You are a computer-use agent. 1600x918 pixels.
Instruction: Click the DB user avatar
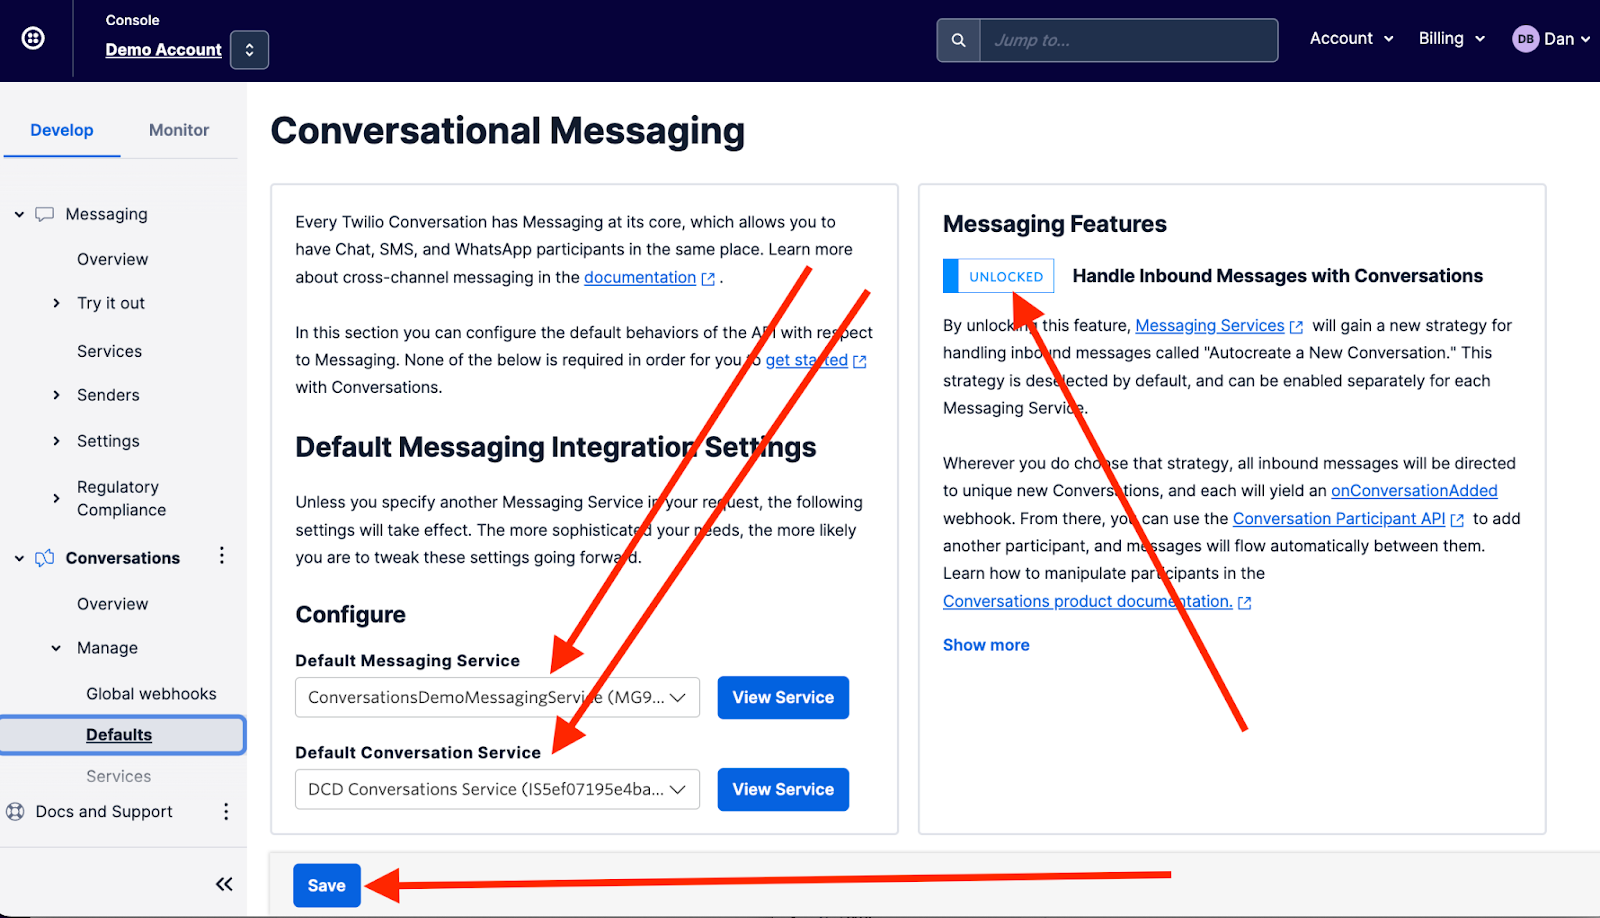pyautogui.click(x=1525, y=39)
